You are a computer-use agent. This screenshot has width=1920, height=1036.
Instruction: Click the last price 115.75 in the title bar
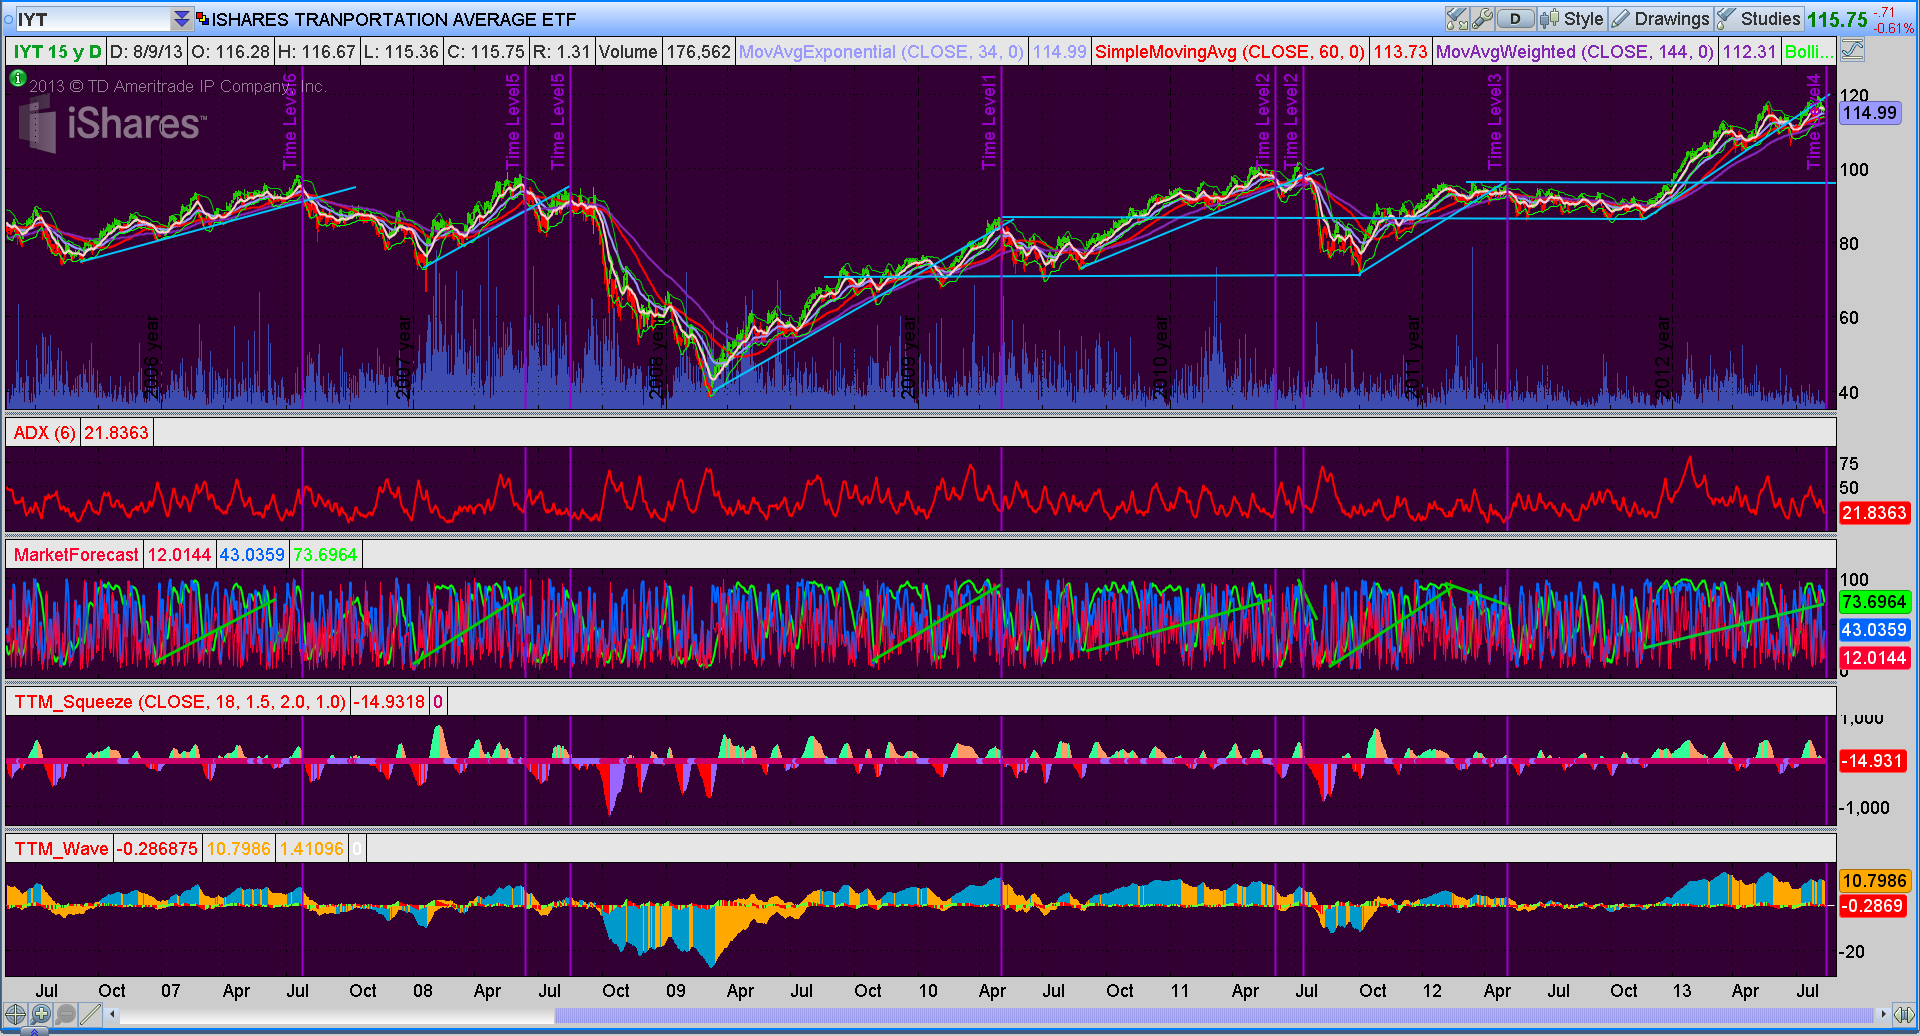1837,19
